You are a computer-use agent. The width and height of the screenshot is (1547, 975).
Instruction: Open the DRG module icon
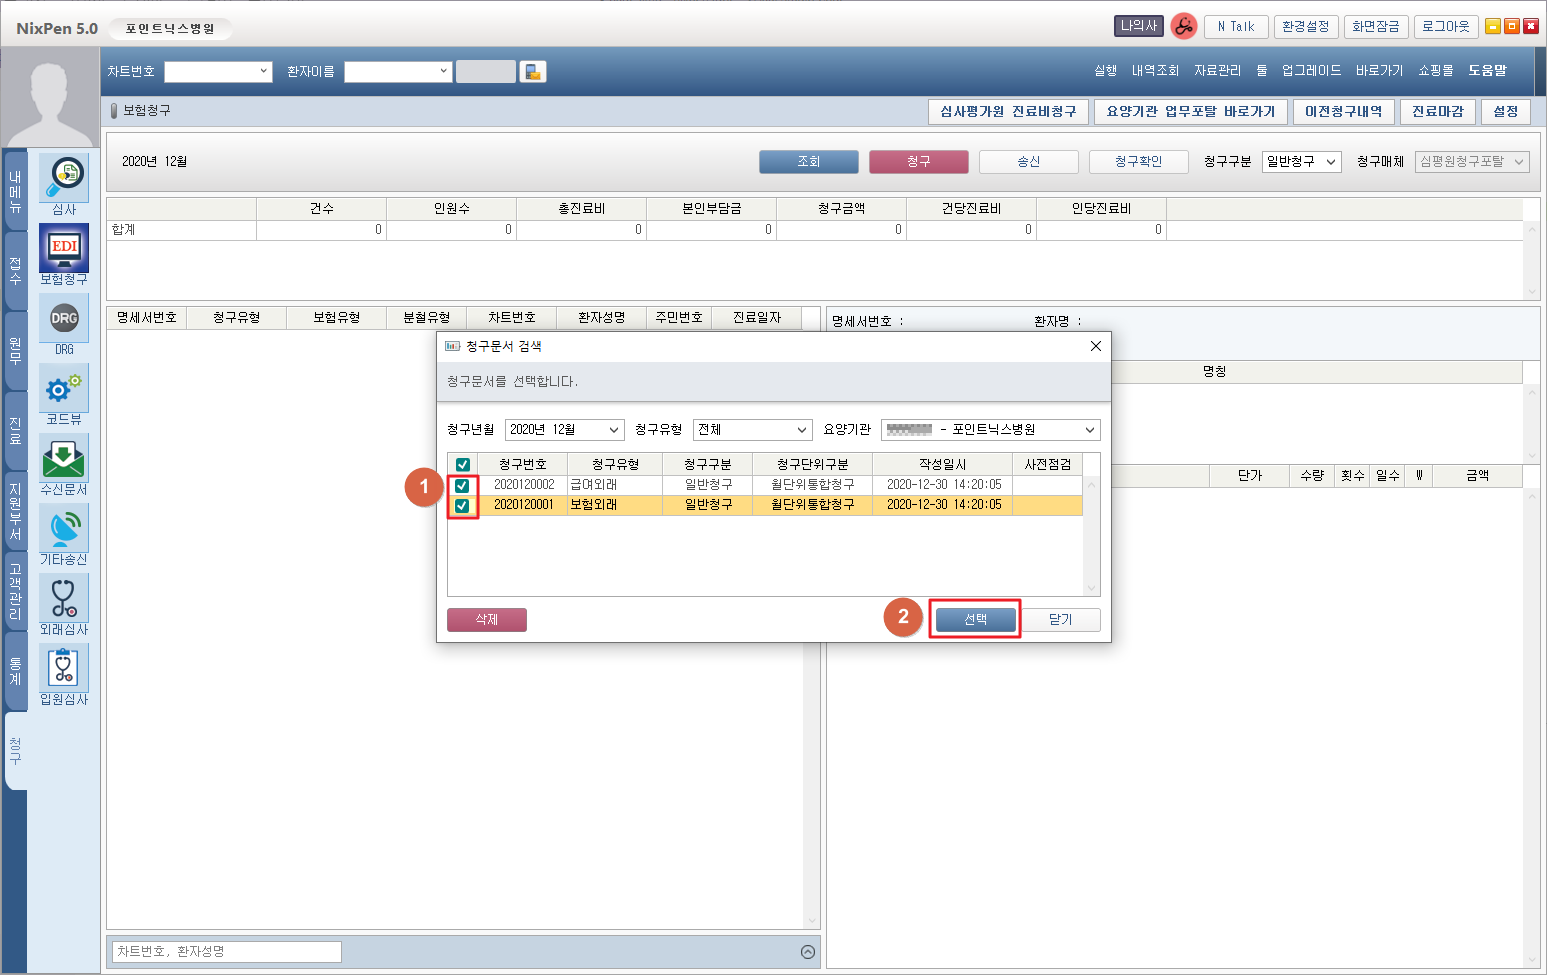pos(64,319)
